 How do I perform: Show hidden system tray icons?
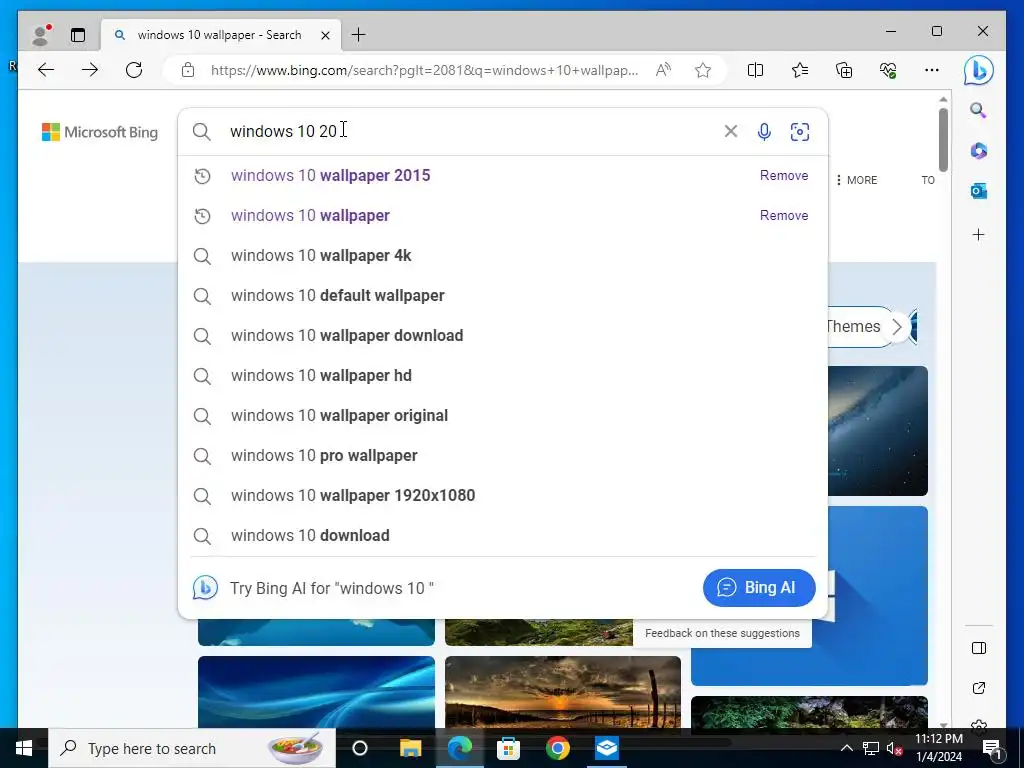(x=846, y=748)
